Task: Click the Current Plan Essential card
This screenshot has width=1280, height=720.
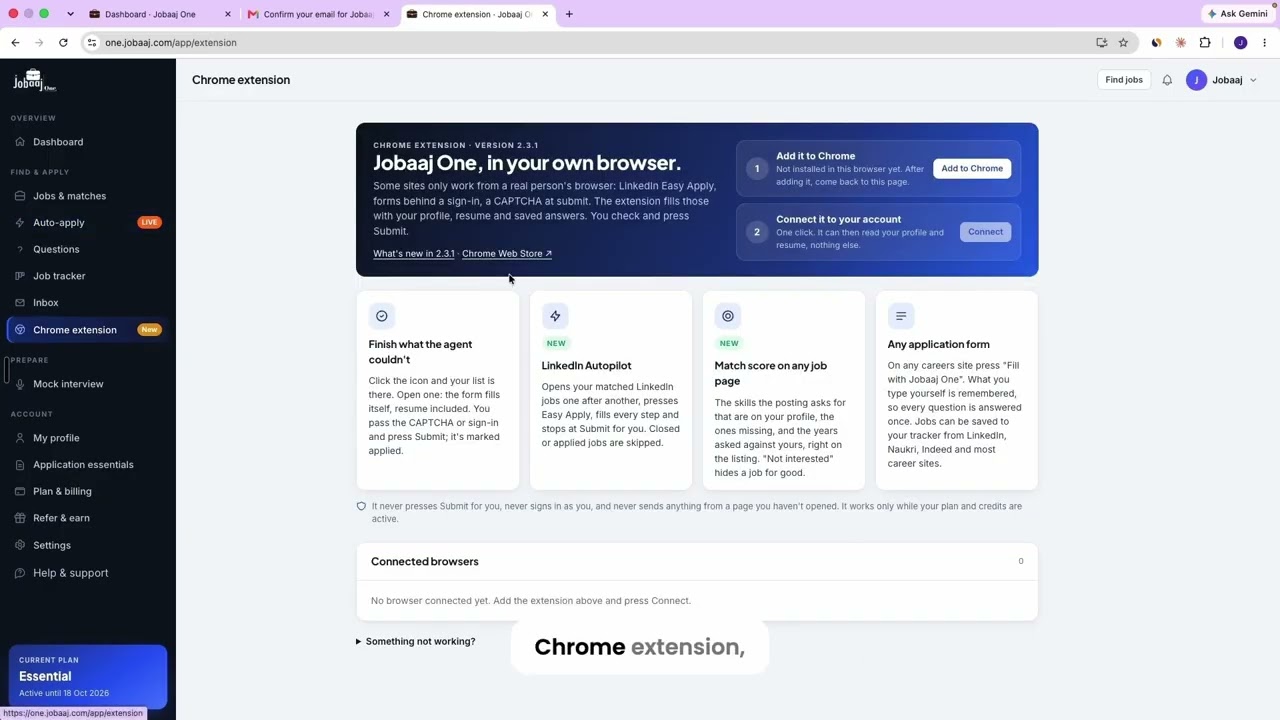Action: coord(88,676)
